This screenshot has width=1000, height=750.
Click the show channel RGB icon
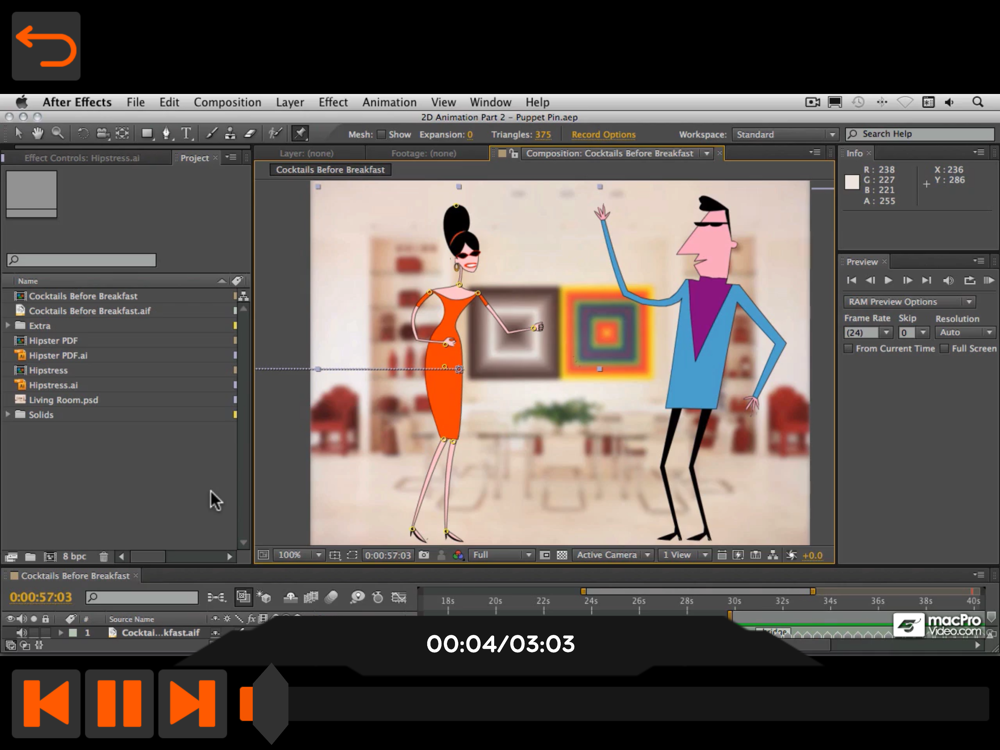click(x=458, y=555)
